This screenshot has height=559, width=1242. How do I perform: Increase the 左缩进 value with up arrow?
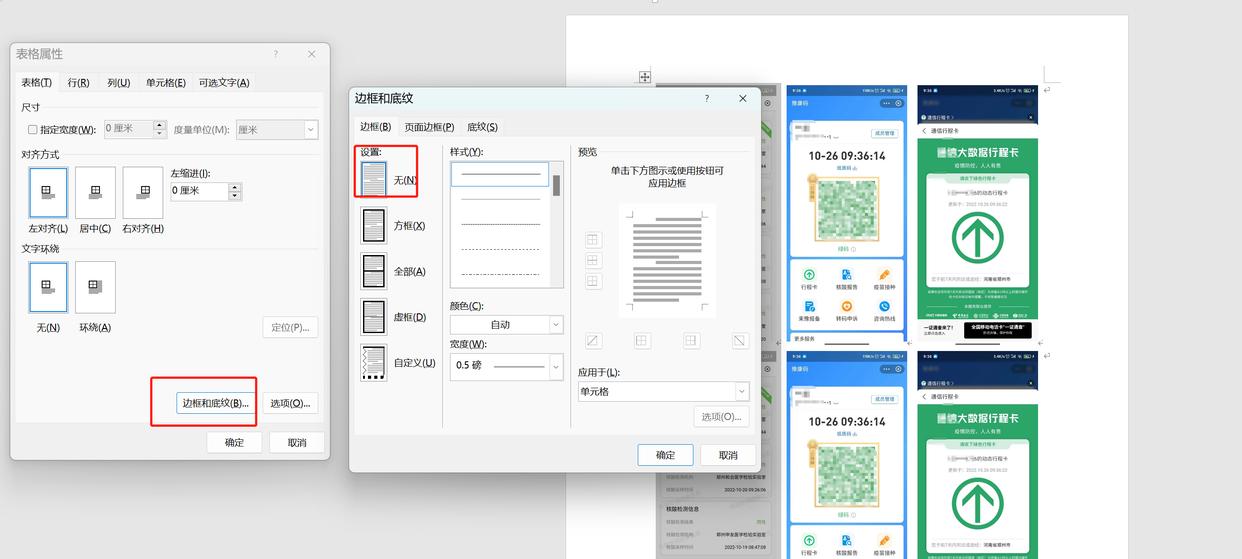click(235, 186)
